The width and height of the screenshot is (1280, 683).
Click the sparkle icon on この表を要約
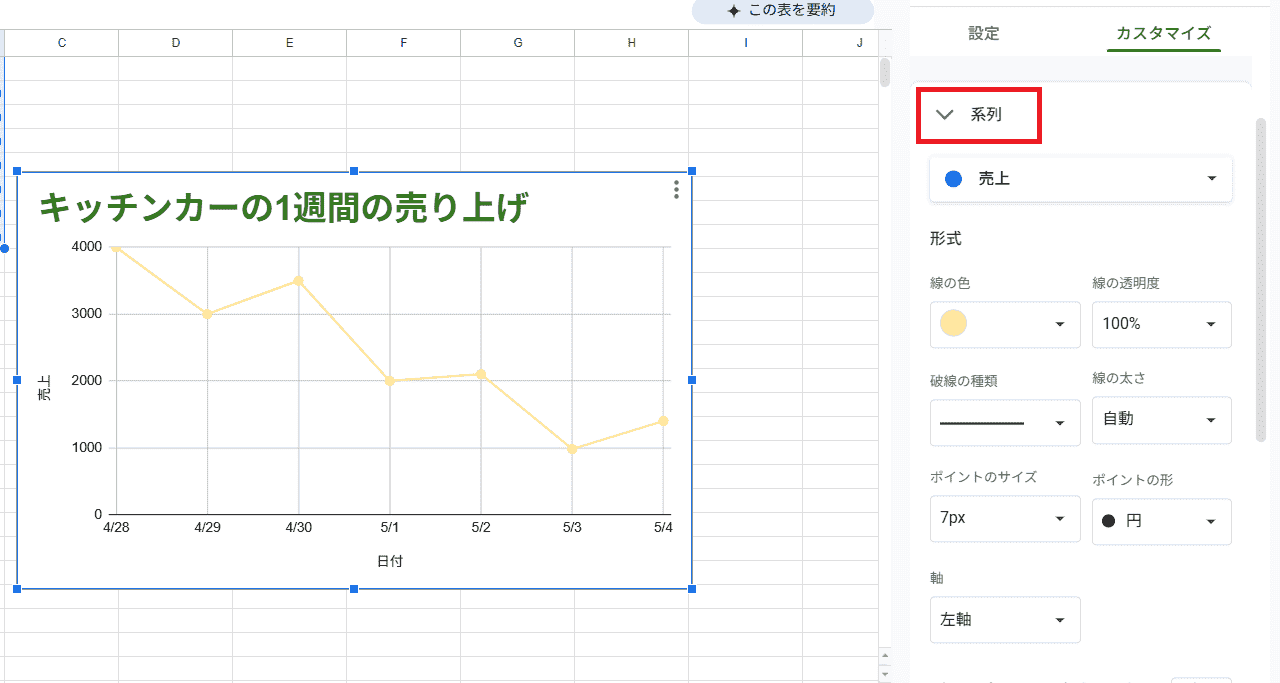(x=734, y=11)
